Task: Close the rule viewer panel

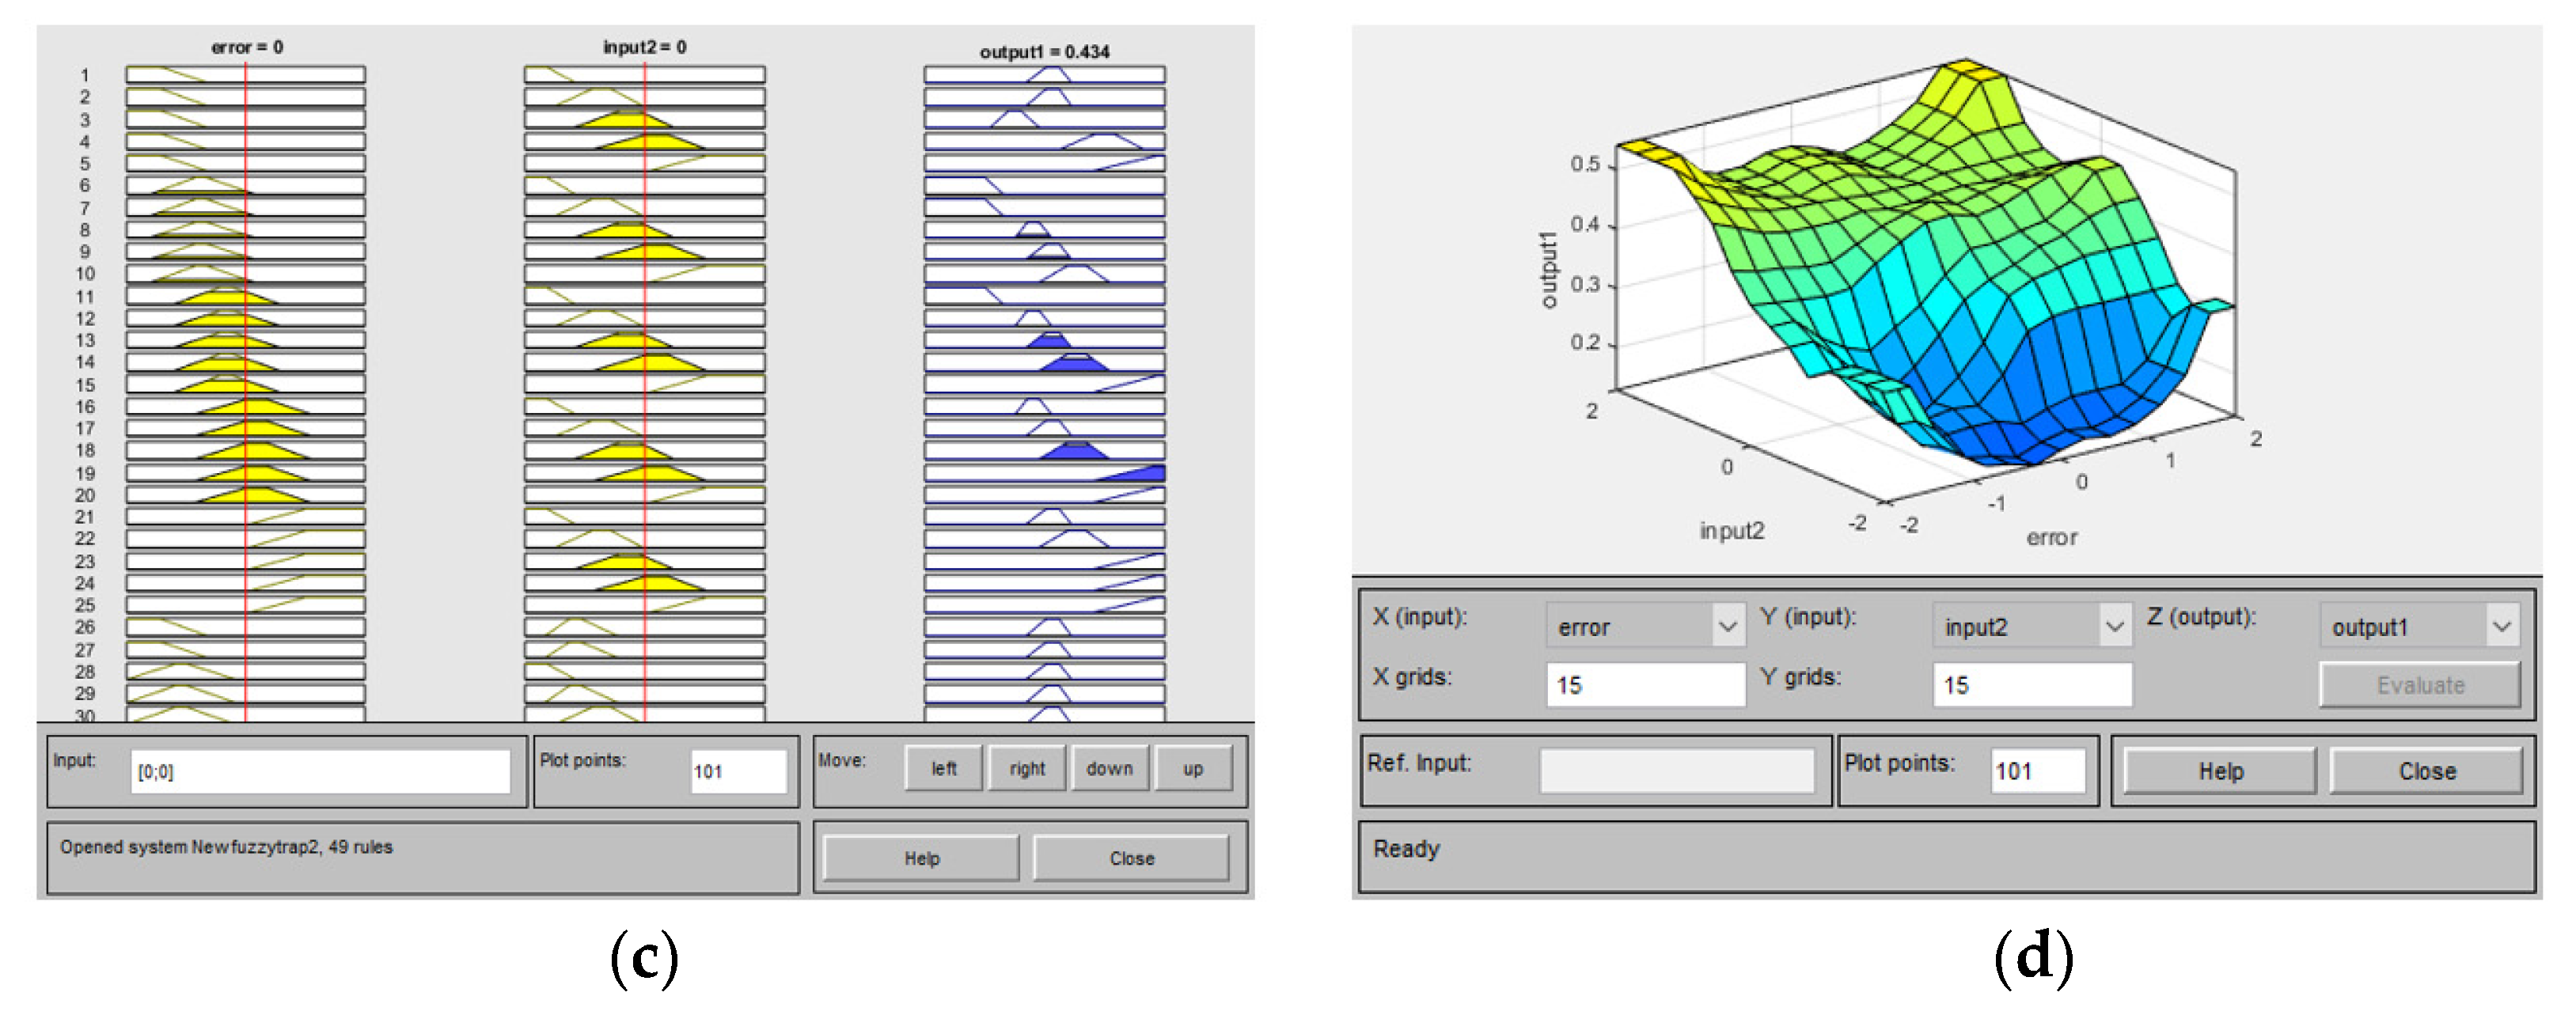Action: click(1131, 858)
